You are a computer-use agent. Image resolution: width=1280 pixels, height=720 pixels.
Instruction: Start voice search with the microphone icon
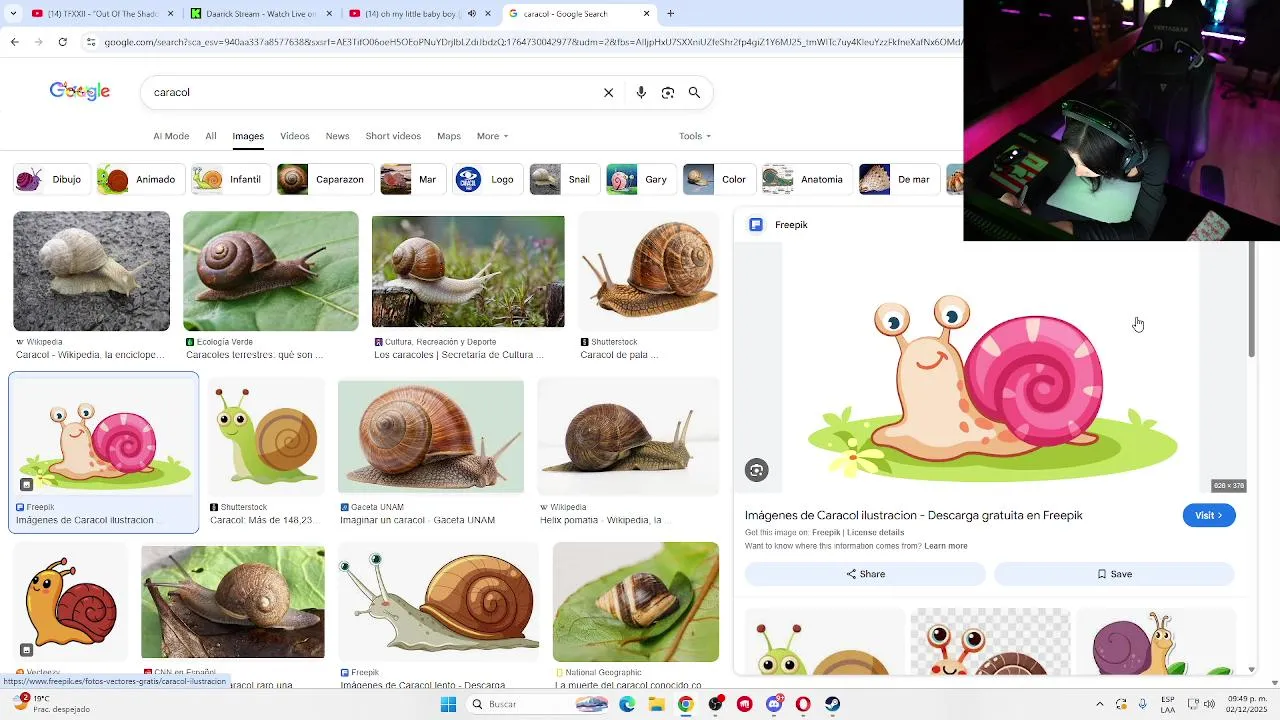[641, 92]
